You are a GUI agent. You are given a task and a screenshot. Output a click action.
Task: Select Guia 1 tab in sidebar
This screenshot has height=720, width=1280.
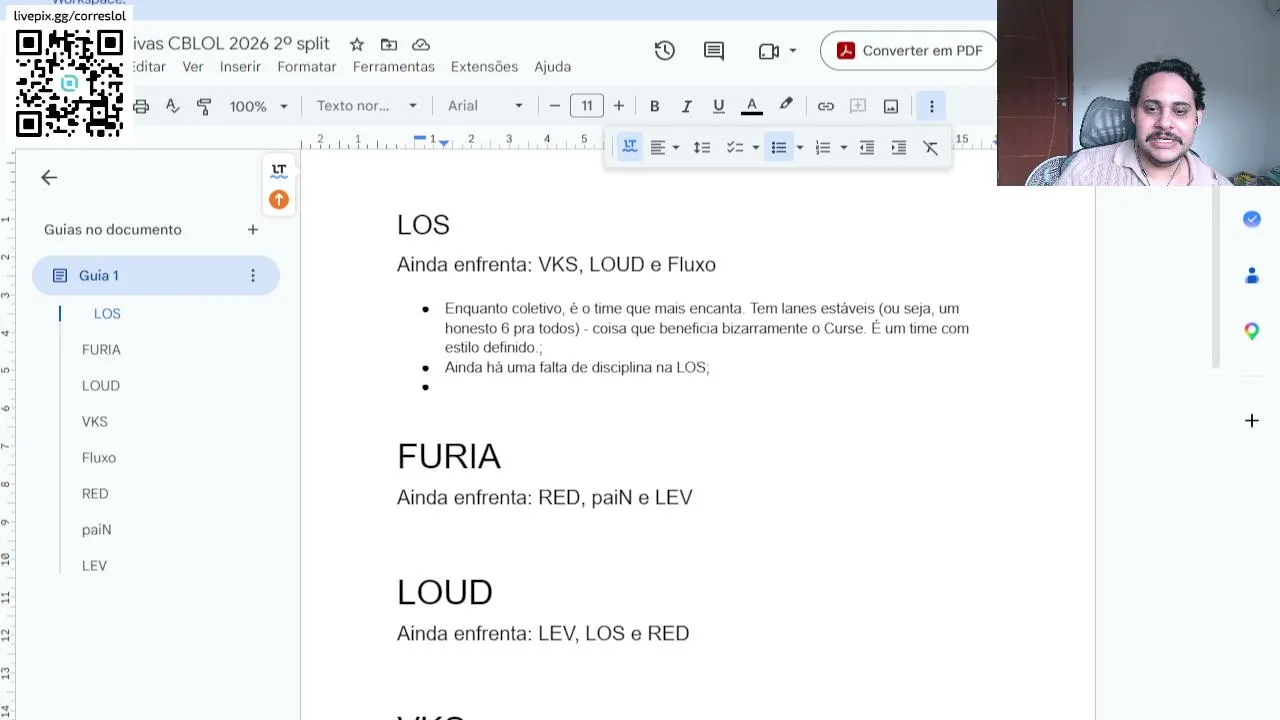(156, 276)
